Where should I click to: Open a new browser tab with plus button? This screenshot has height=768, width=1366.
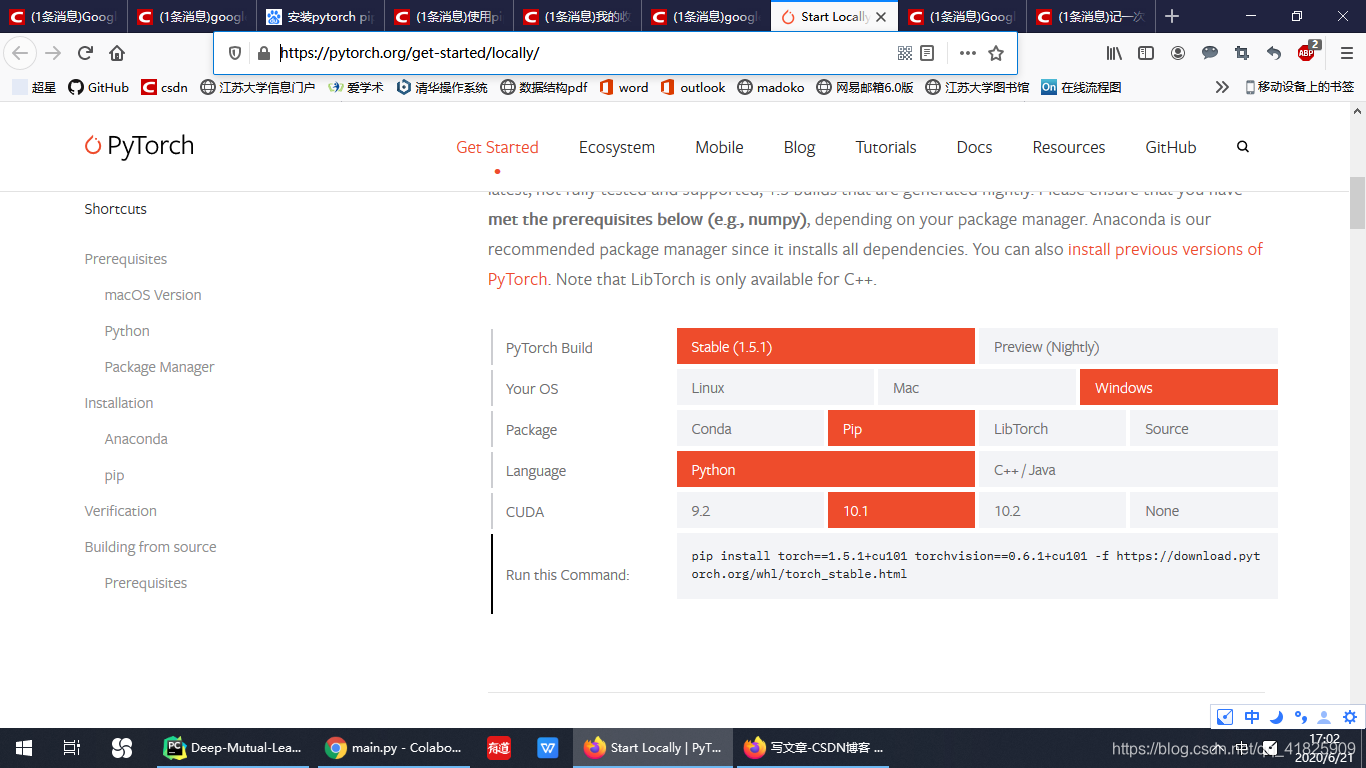point(1172,16)
